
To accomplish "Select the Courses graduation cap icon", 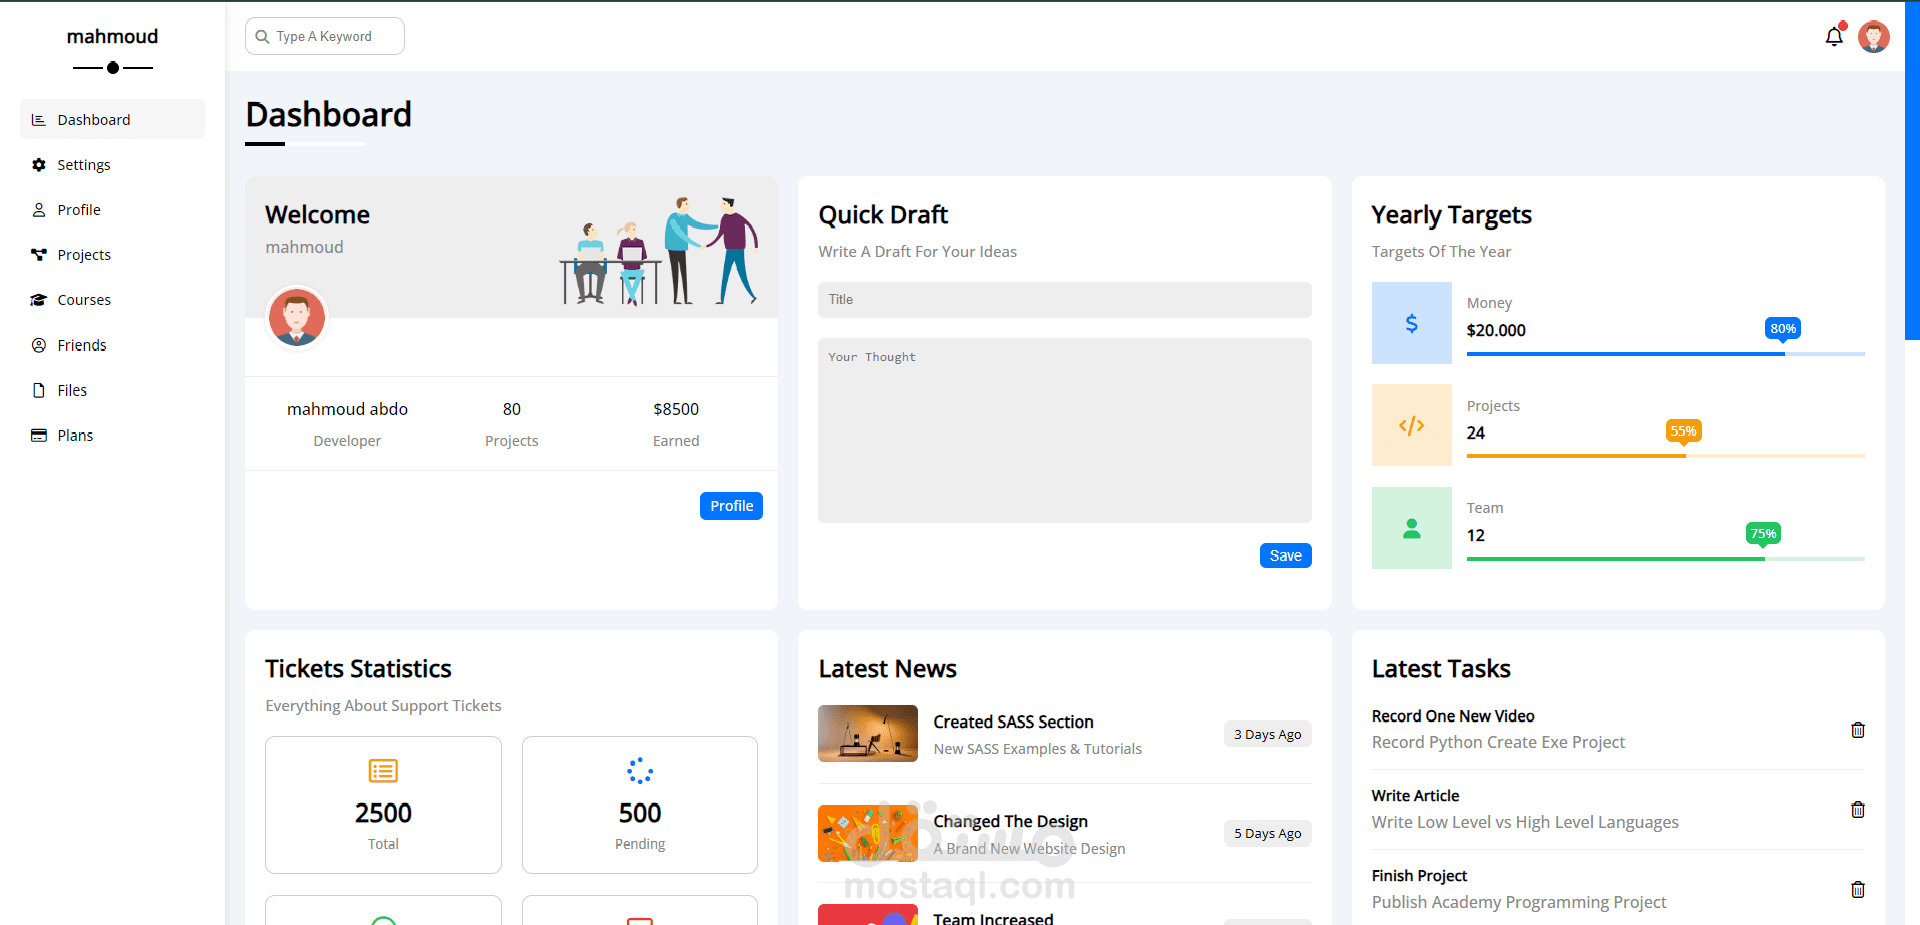I will click(38, 299).
